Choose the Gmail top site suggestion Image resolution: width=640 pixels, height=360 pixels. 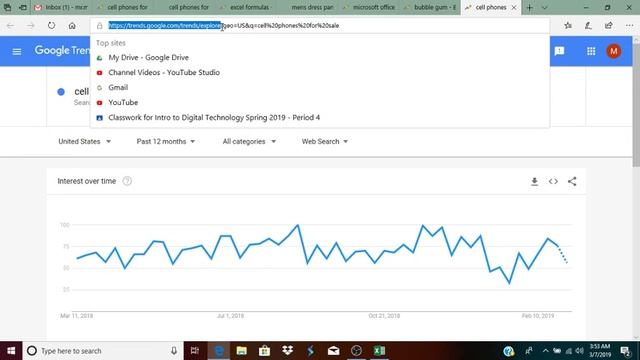click(320, 87)
